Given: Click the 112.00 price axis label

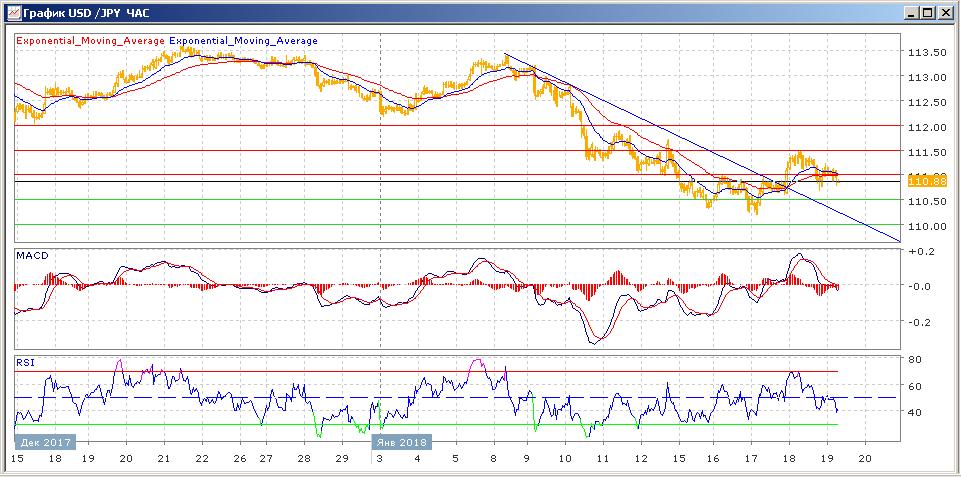Looking at the screenshot, I should click(926, 127).
